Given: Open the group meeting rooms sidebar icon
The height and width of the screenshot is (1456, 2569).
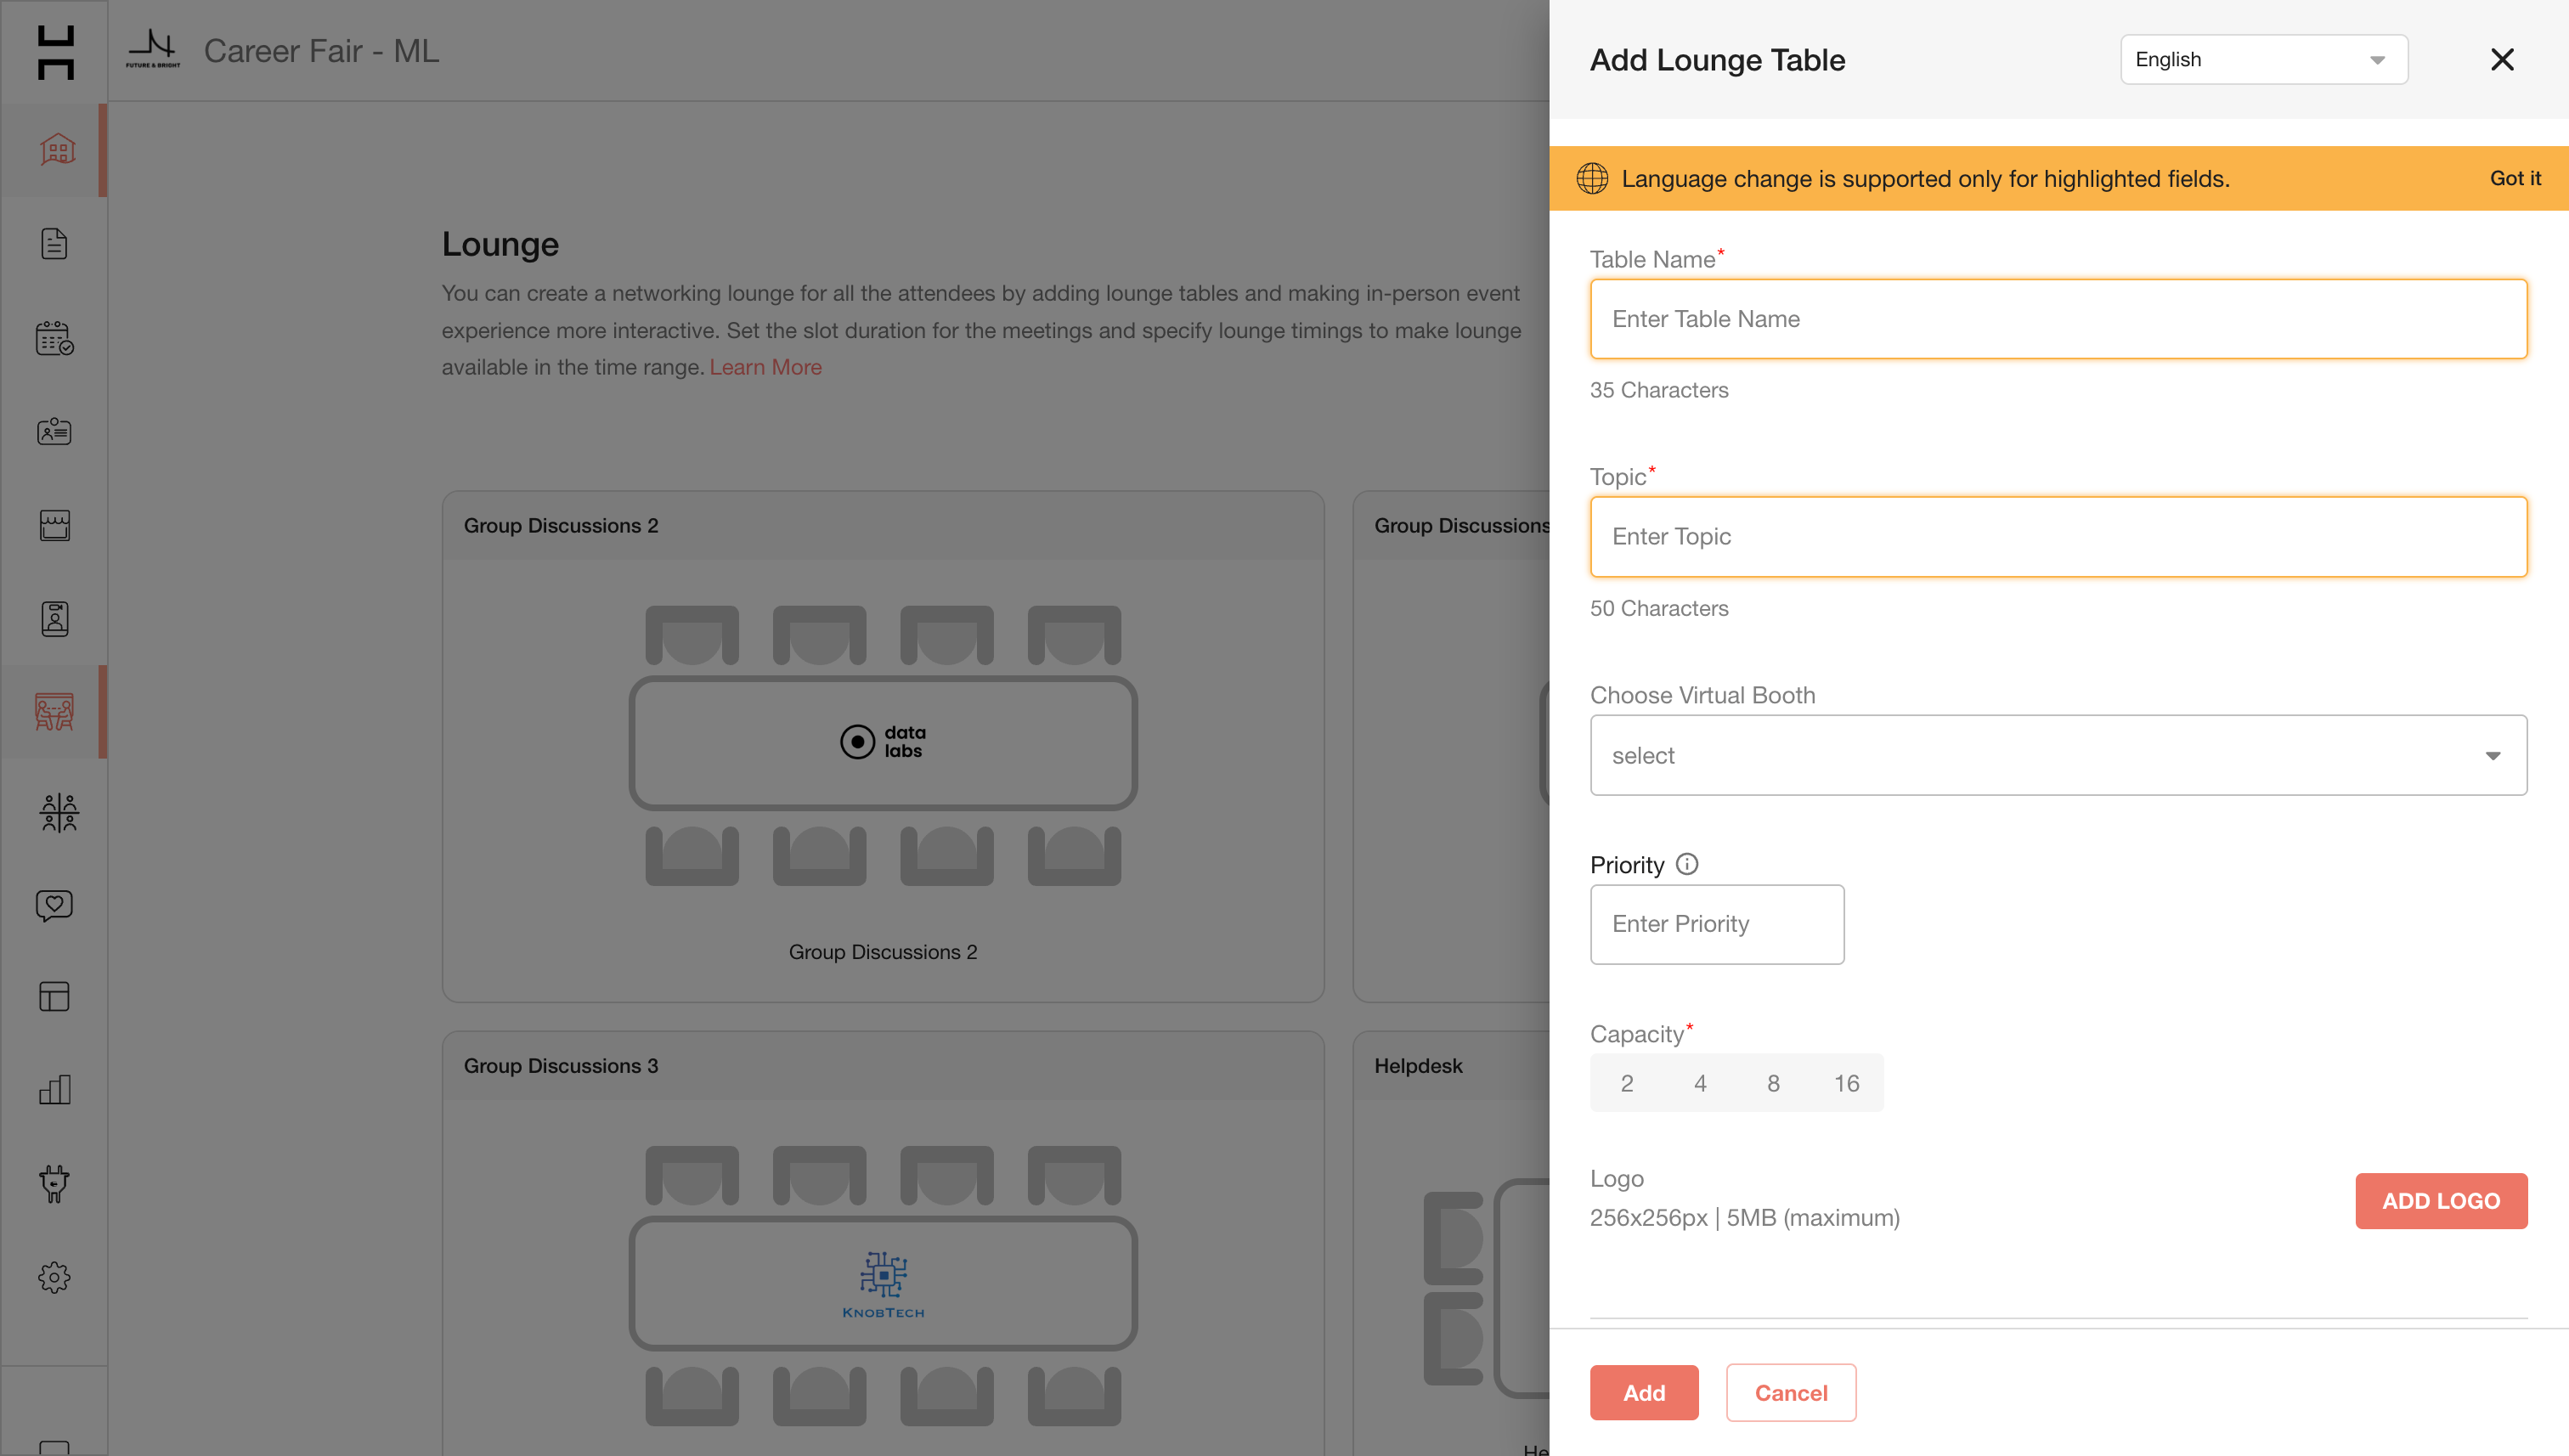Looking at the screenshot, I should click(x=58, y=812).
